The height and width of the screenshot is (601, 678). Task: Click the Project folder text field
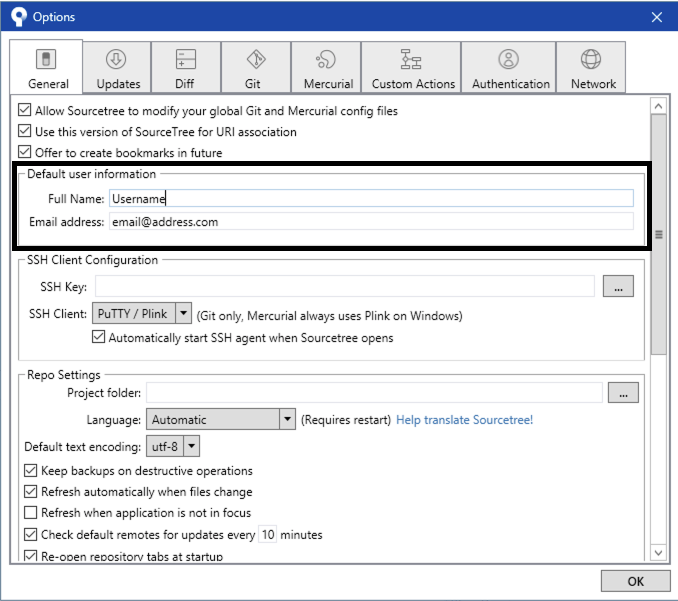click(374, 393)
